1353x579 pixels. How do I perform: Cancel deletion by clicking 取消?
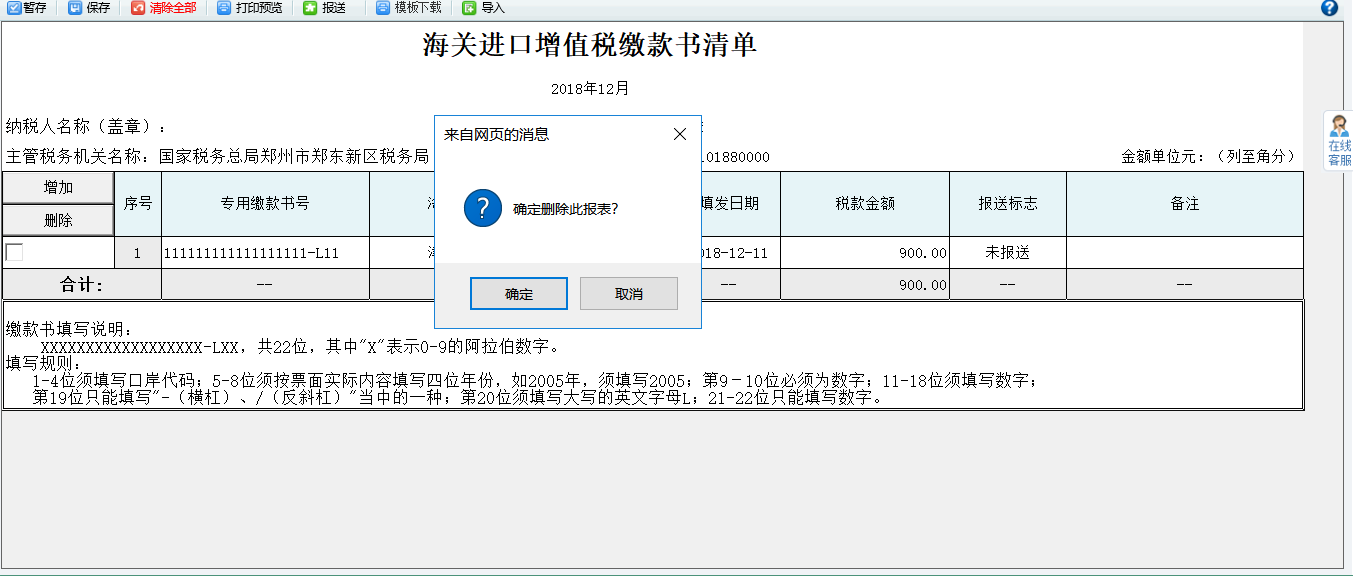pyautogui.click(x=629, y=293)
